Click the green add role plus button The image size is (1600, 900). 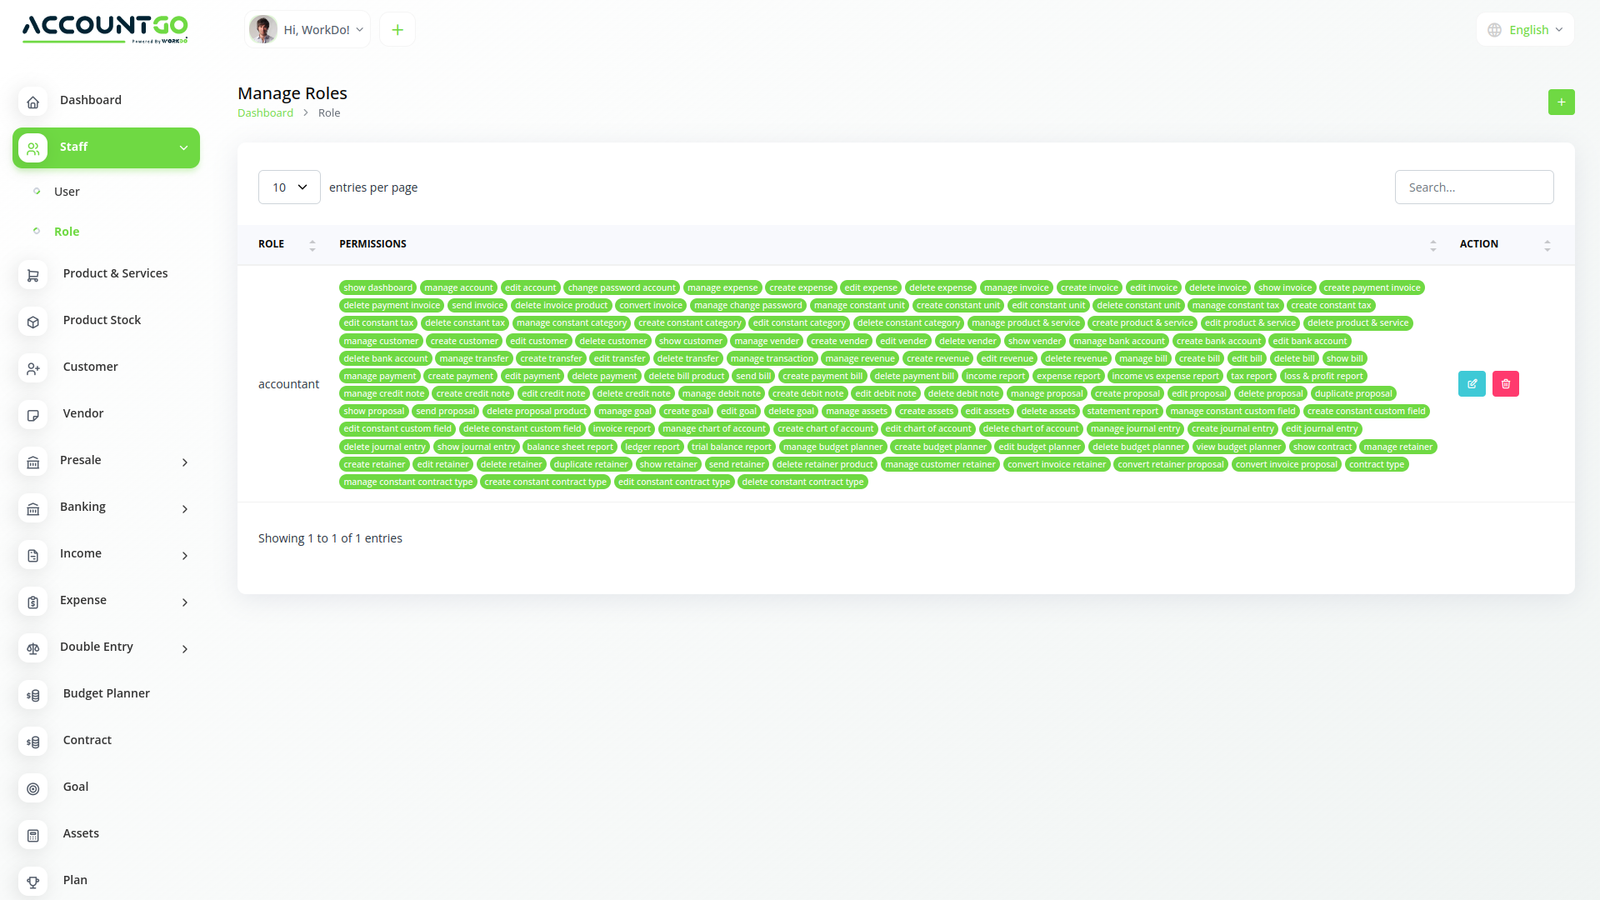tap(1560, 102)
